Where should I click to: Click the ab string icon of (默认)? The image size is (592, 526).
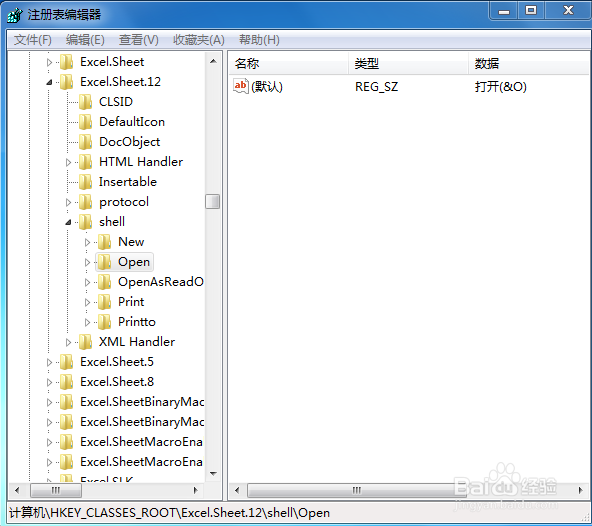(x=241, y=86)
